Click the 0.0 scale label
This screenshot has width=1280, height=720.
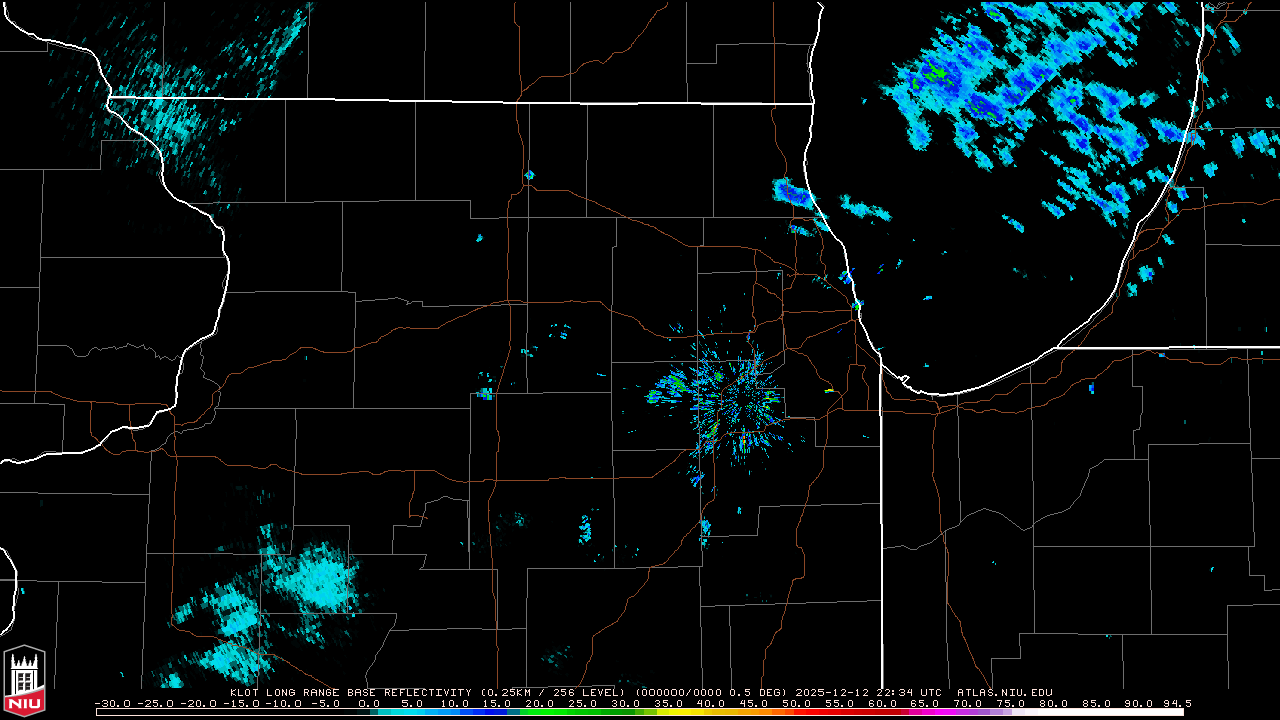pyautogui.click(x=369, y=703)
